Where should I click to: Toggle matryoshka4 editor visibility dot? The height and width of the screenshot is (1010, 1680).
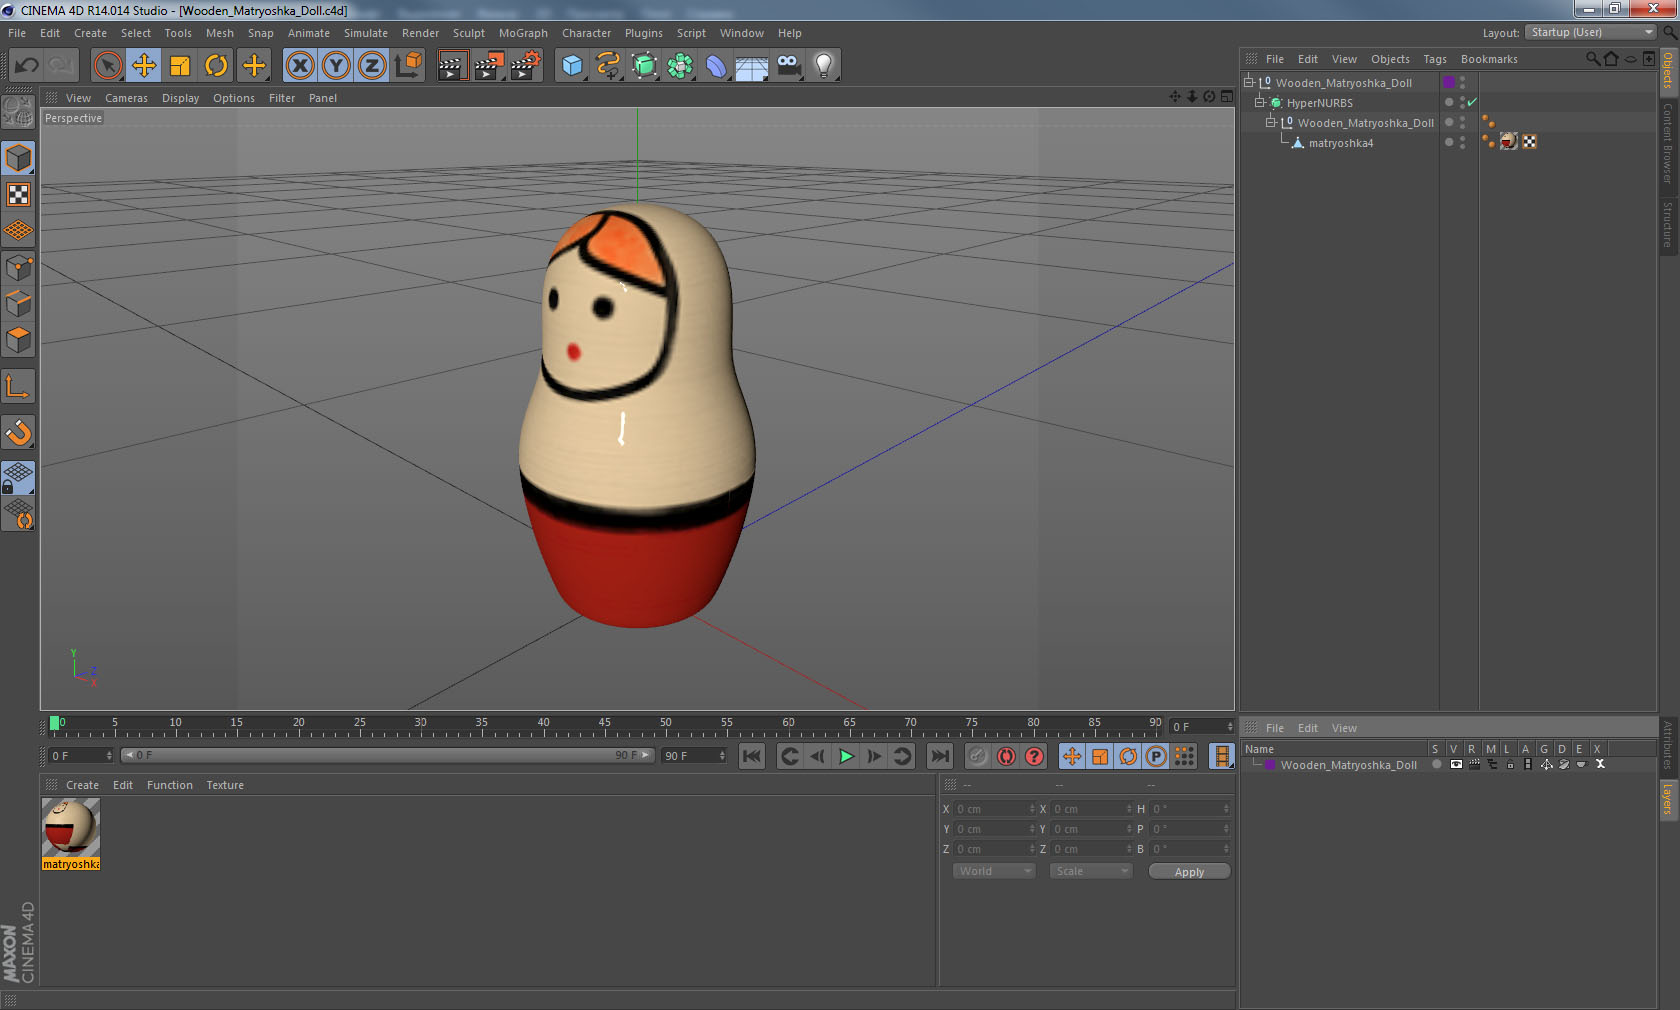point(1462,139)
